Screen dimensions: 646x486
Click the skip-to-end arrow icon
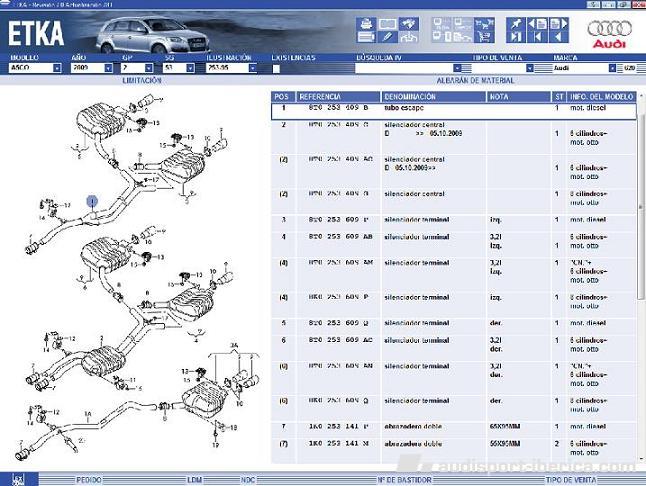[x=516, y=37]
